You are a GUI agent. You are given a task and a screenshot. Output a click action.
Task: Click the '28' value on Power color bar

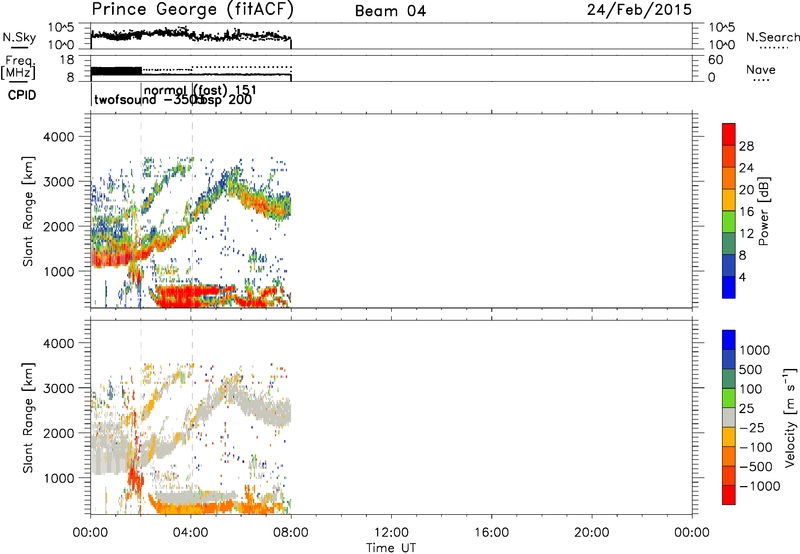click(746, 146)
